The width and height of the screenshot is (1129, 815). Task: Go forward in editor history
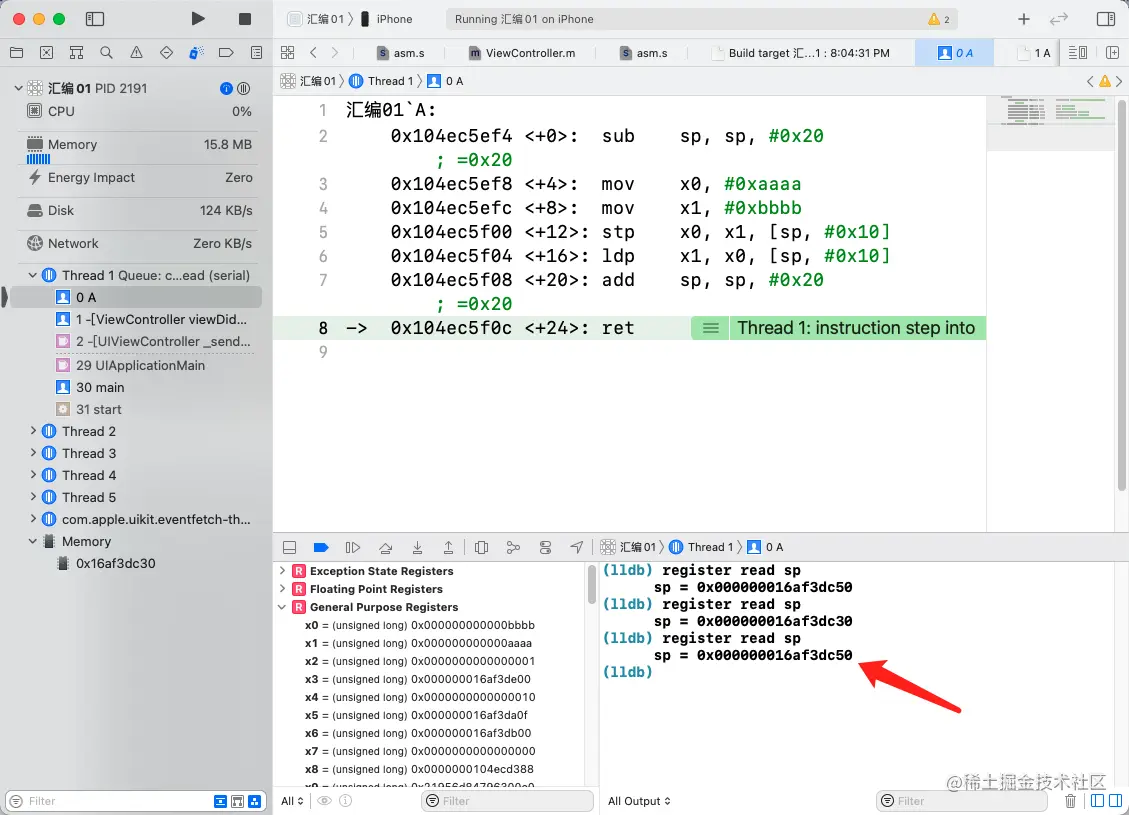coord(335,53)
